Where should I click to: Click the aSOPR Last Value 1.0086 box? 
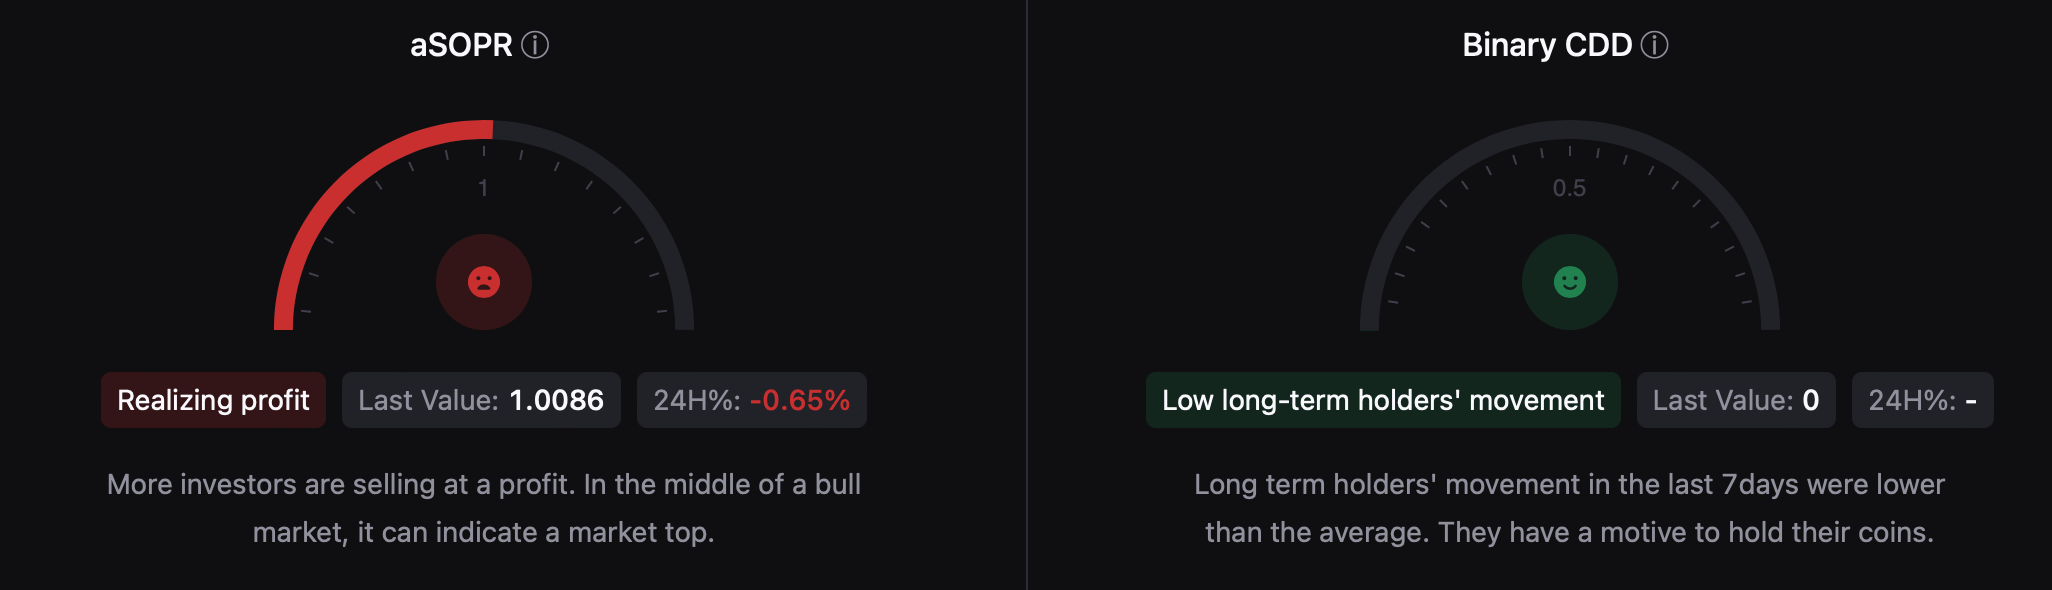[x=481, y=400]
